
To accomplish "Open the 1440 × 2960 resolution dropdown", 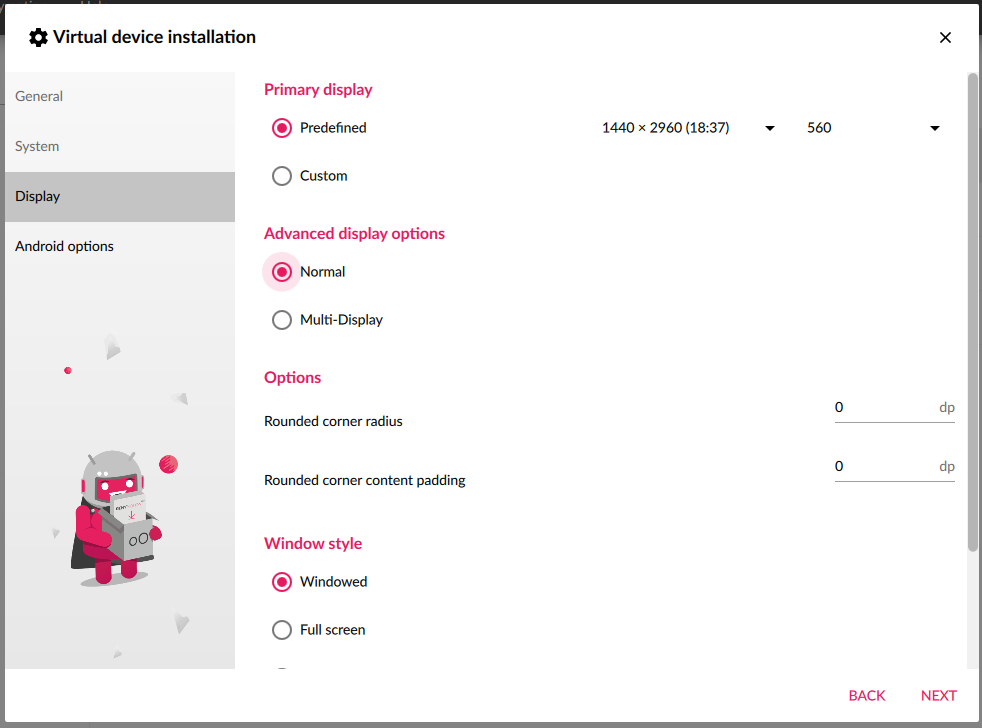I will point(688,128).
